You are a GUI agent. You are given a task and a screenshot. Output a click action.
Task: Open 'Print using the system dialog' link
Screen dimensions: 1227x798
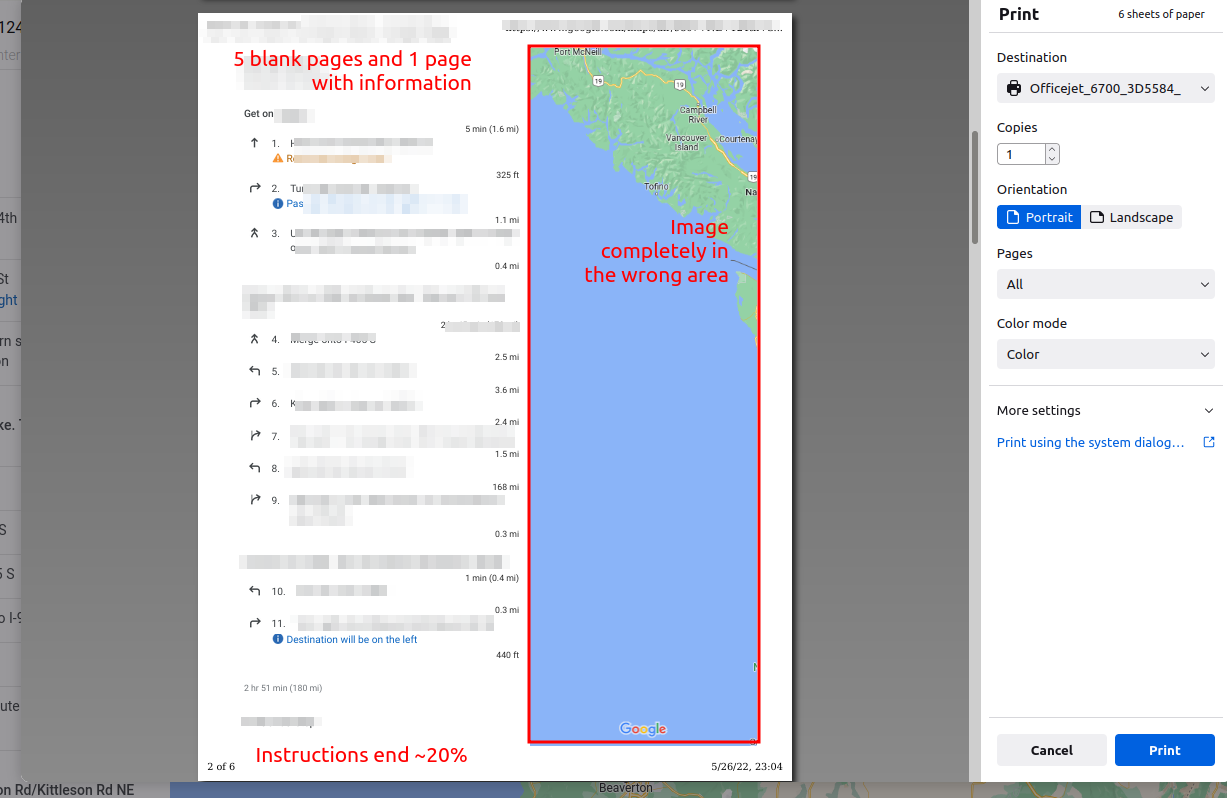pyautogui.click(x=1090, y=441)
